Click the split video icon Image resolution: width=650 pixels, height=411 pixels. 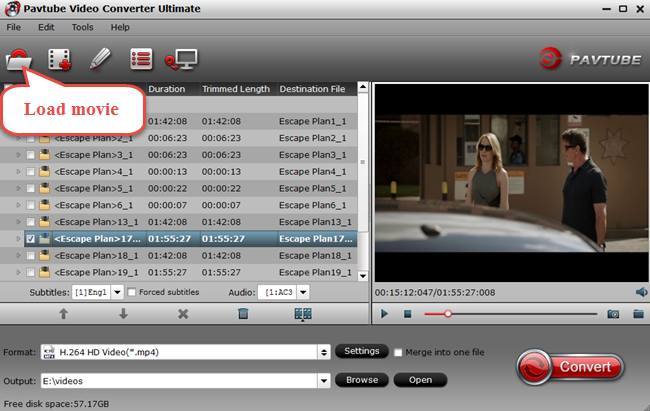coord(303,314)
